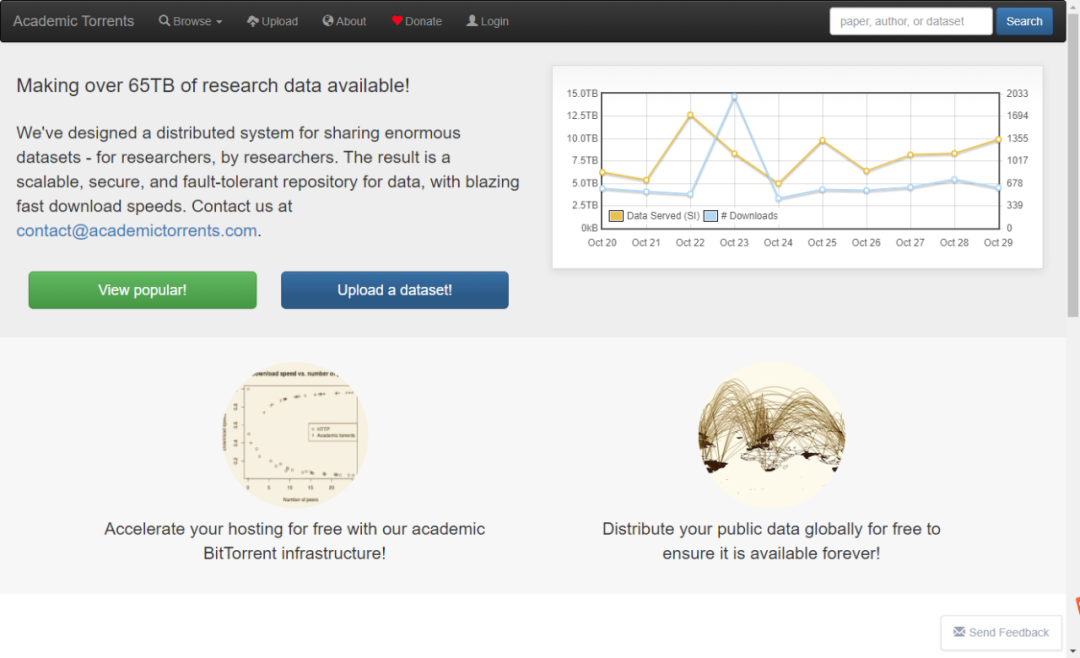
Task: Click the download speed chart thumbnail
Action: pyautogui.click(x=295, y=435)
